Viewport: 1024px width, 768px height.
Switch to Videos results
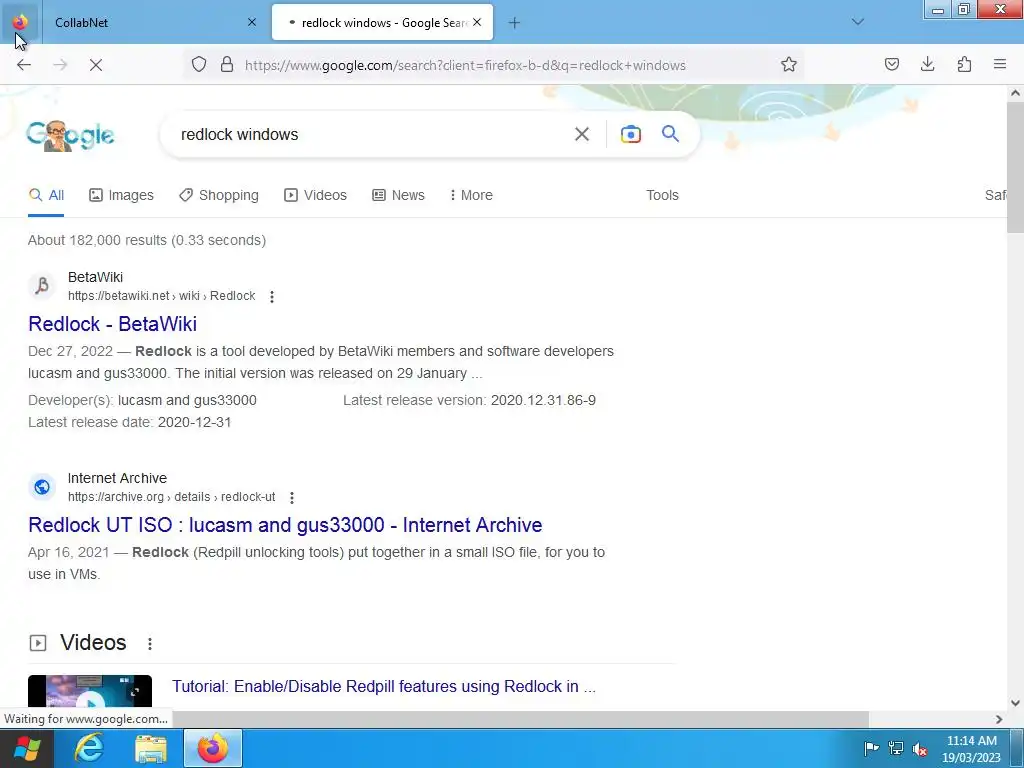315,195
